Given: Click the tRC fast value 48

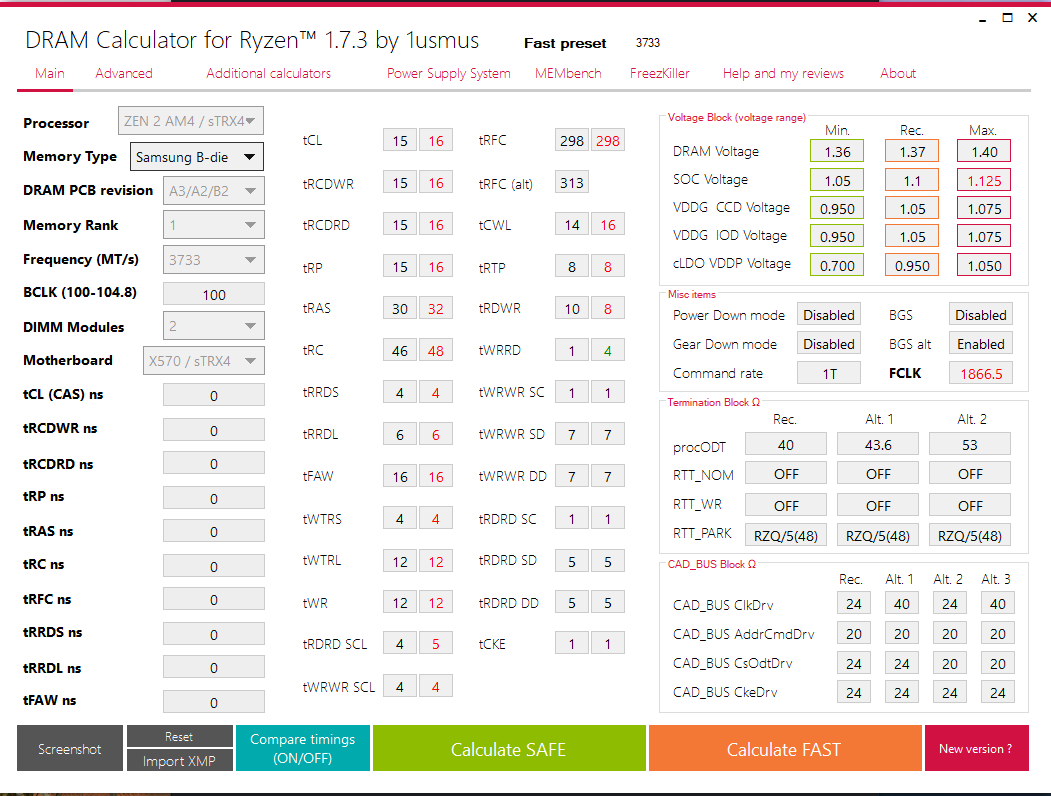Looking at the screenshot, I should click(436, 350).
